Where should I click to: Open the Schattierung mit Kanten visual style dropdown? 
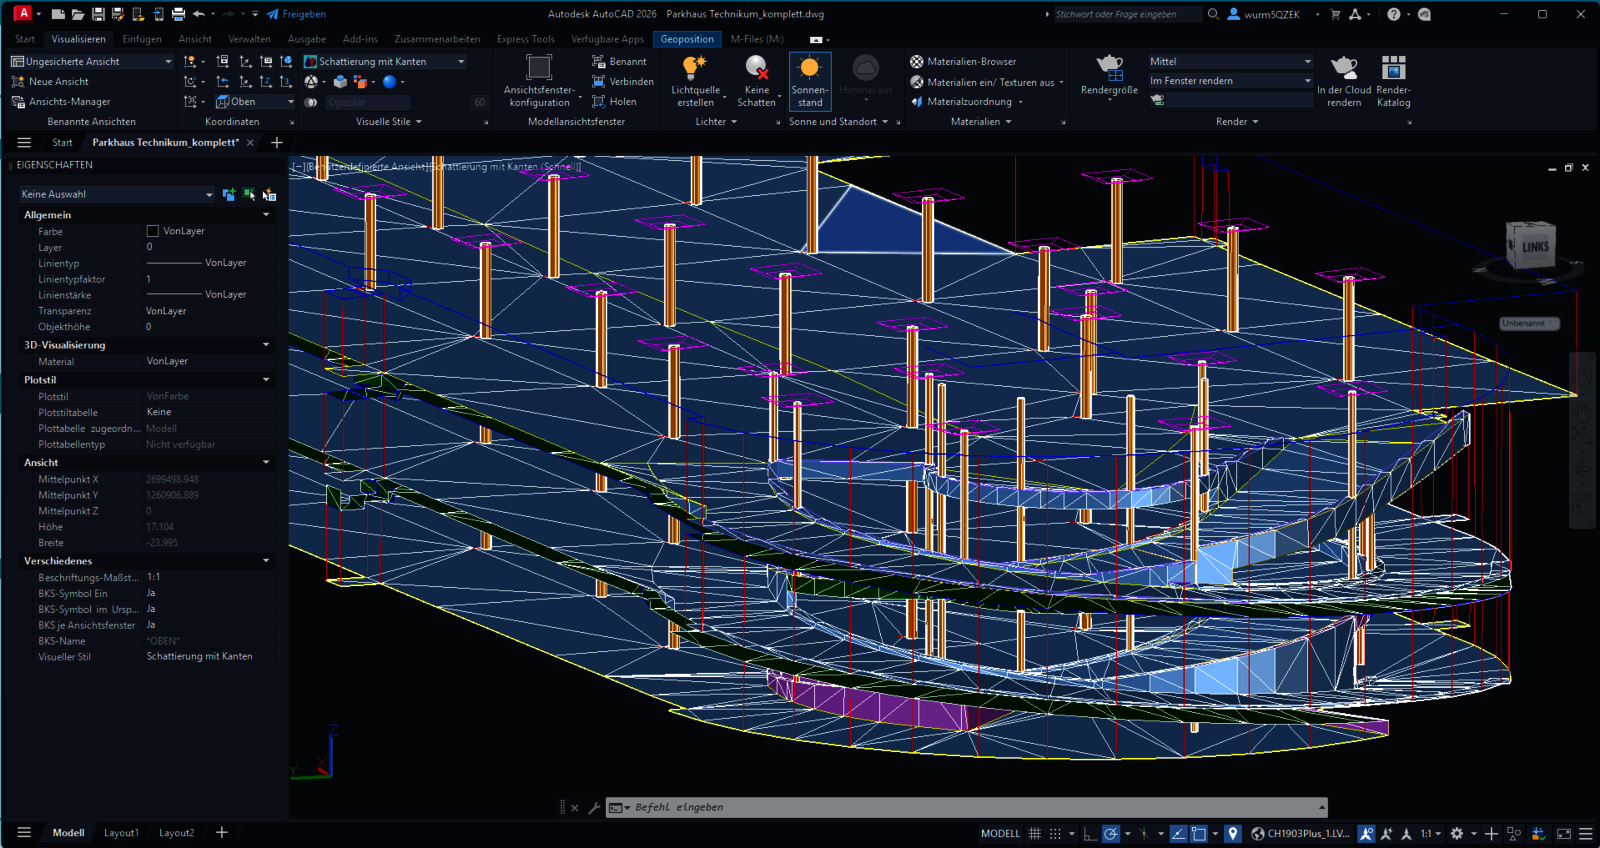pyautogui.click(x=461, y=62)
